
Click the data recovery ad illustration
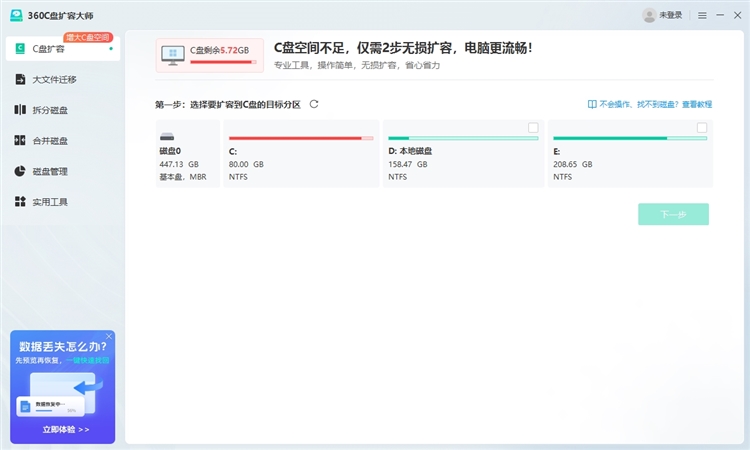[x=61, y=394]
